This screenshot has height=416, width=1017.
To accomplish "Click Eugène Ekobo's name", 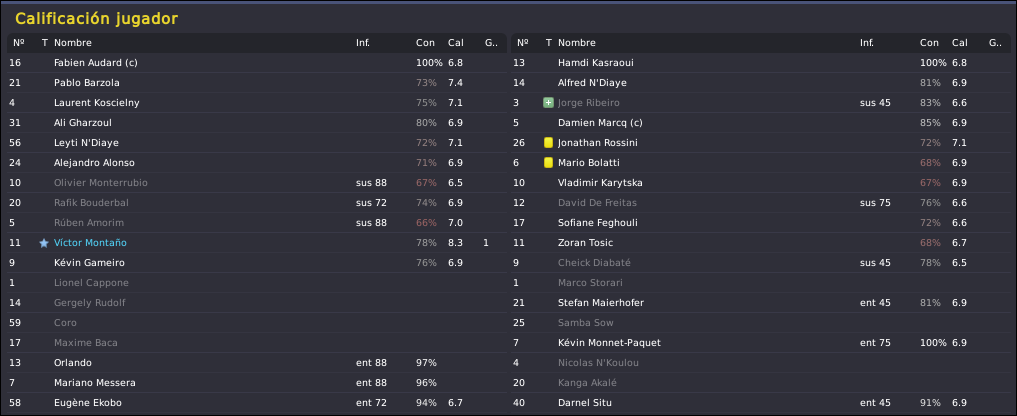I will click(88, 403).
